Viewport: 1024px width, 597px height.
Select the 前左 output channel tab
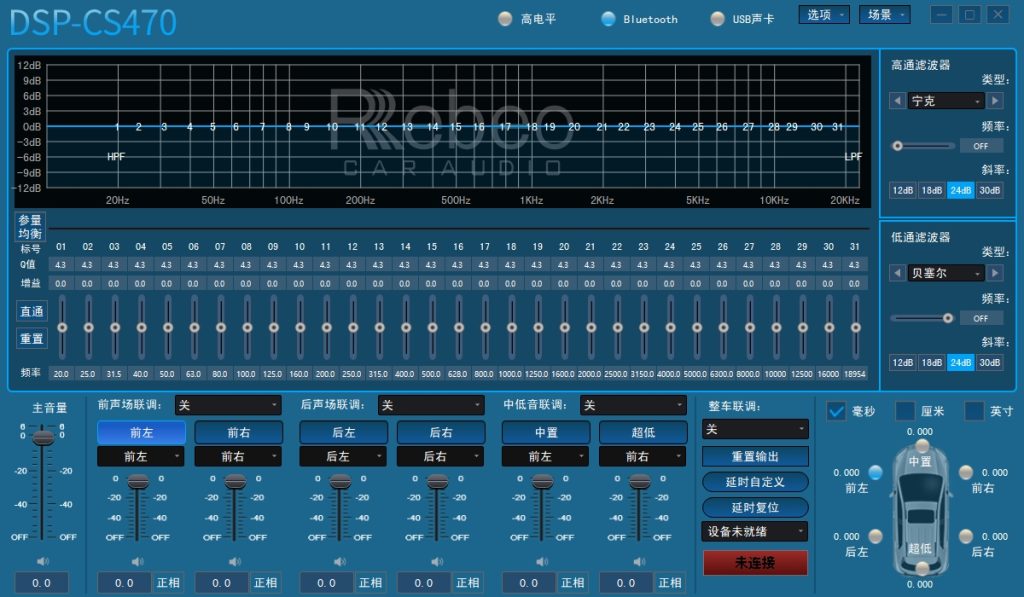point(141,432)
